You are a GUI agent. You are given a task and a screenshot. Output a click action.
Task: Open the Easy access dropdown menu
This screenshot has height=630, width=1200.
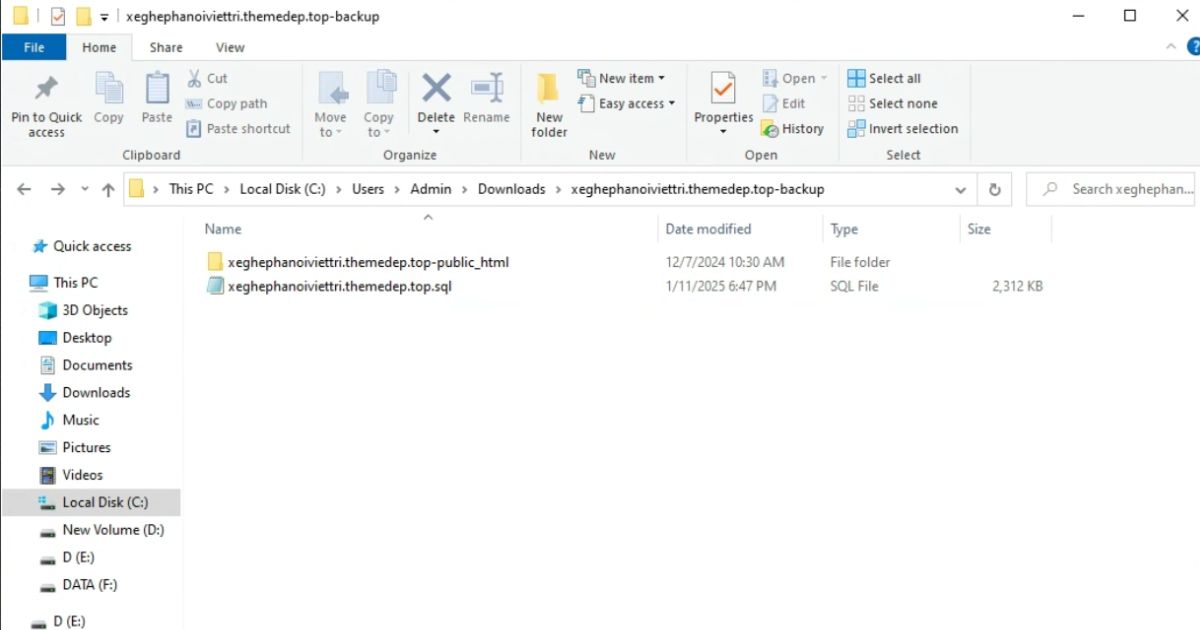click(627, 103)
